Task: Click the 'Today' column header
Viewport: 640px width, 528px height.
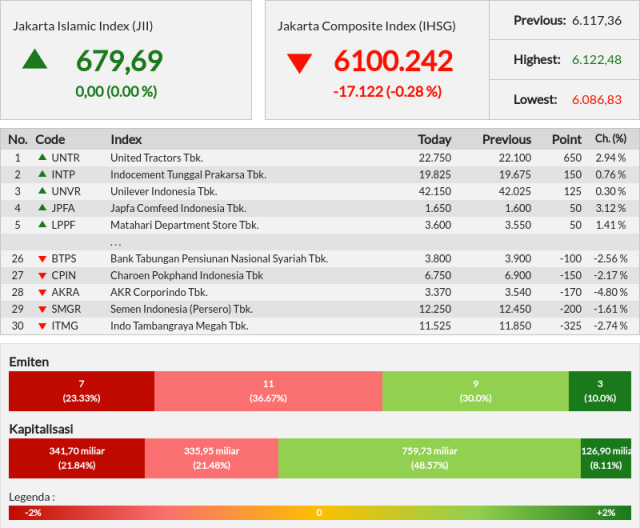Action: click(435, 140)
